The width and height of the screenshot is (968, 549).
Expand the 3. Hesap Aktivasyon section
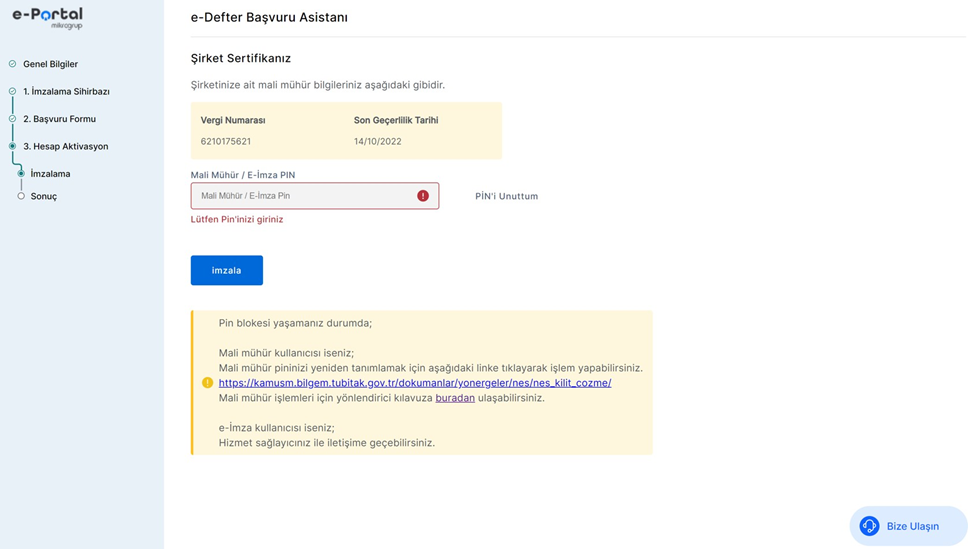click(65, 146)
